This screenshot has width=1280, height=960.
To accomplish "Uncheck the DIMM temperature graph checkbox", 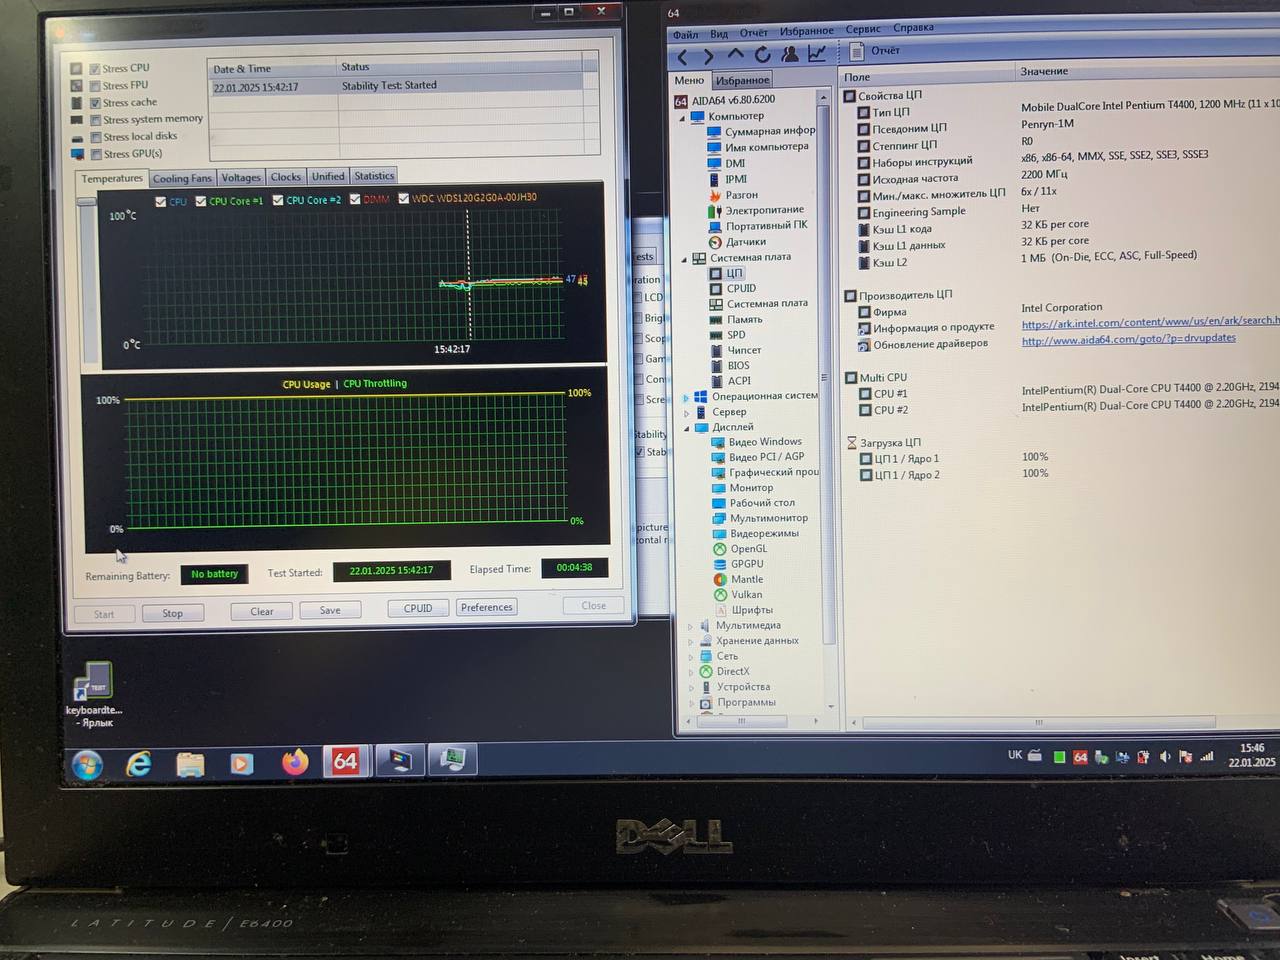I will click(x=355, y=199).
